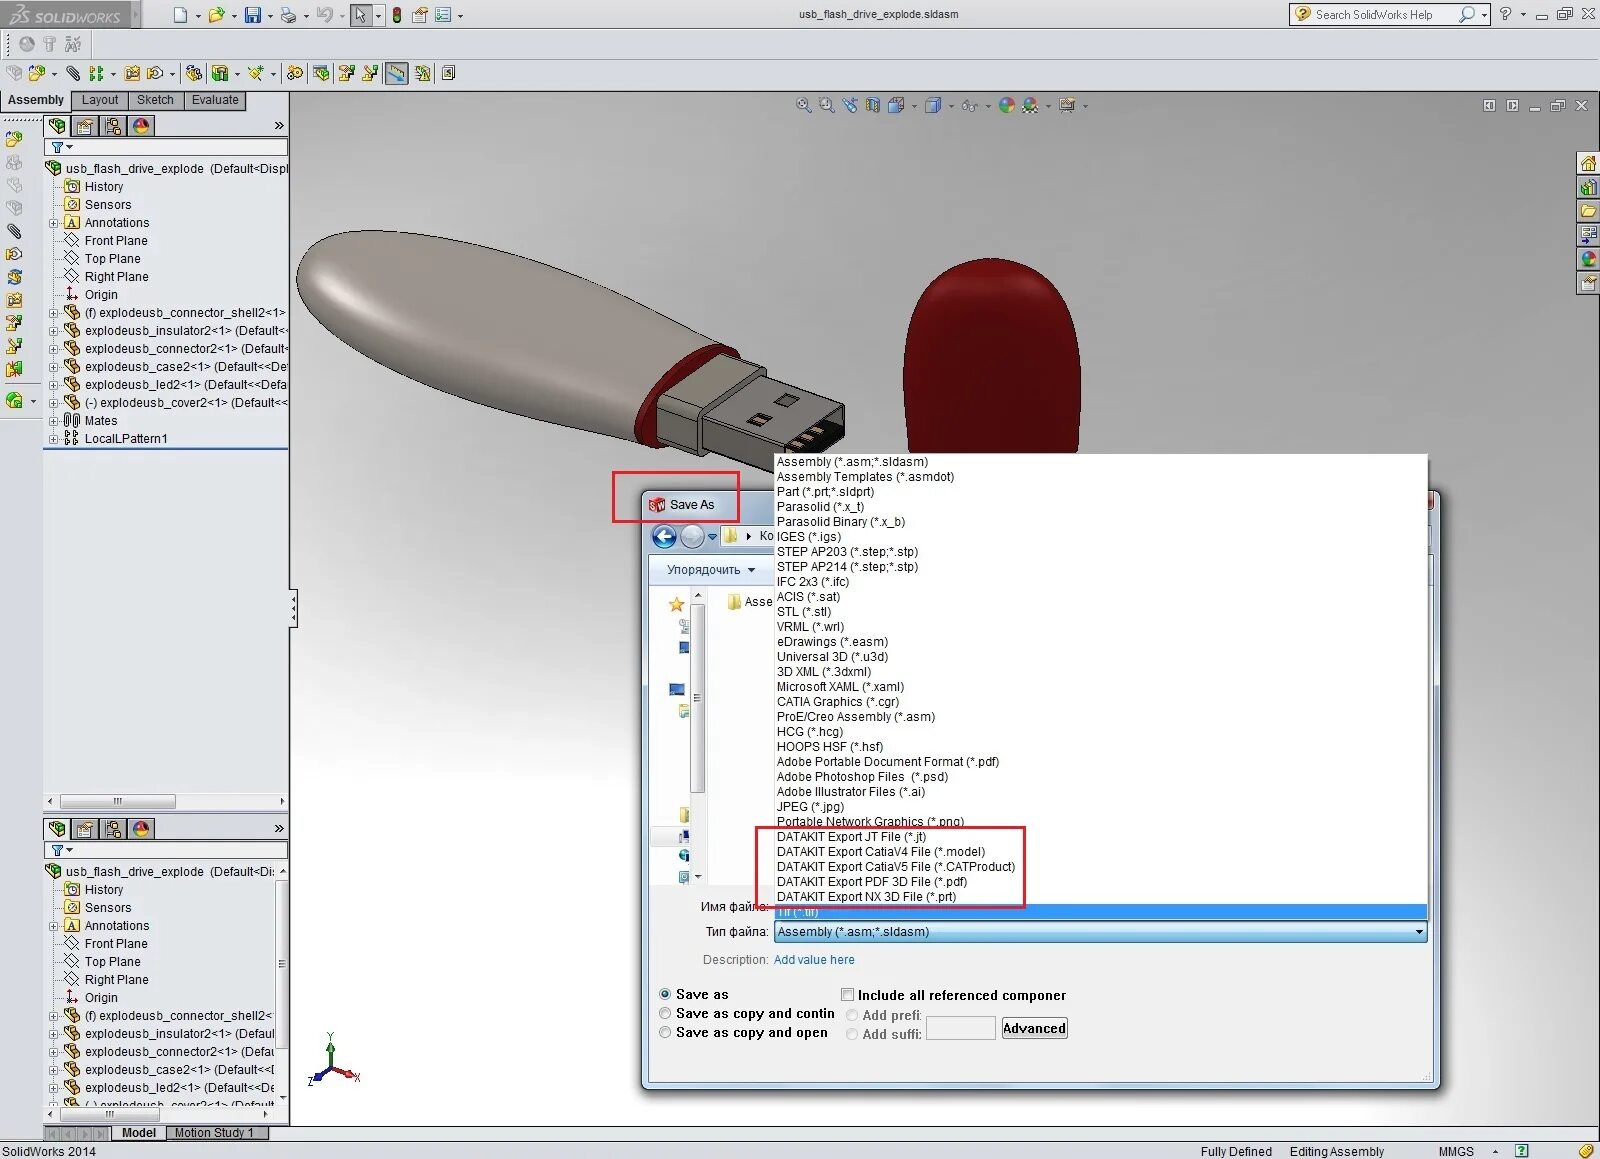Click the Insert Components icon
This screenshot has width=1600, height=1159.
click(36, 73)
